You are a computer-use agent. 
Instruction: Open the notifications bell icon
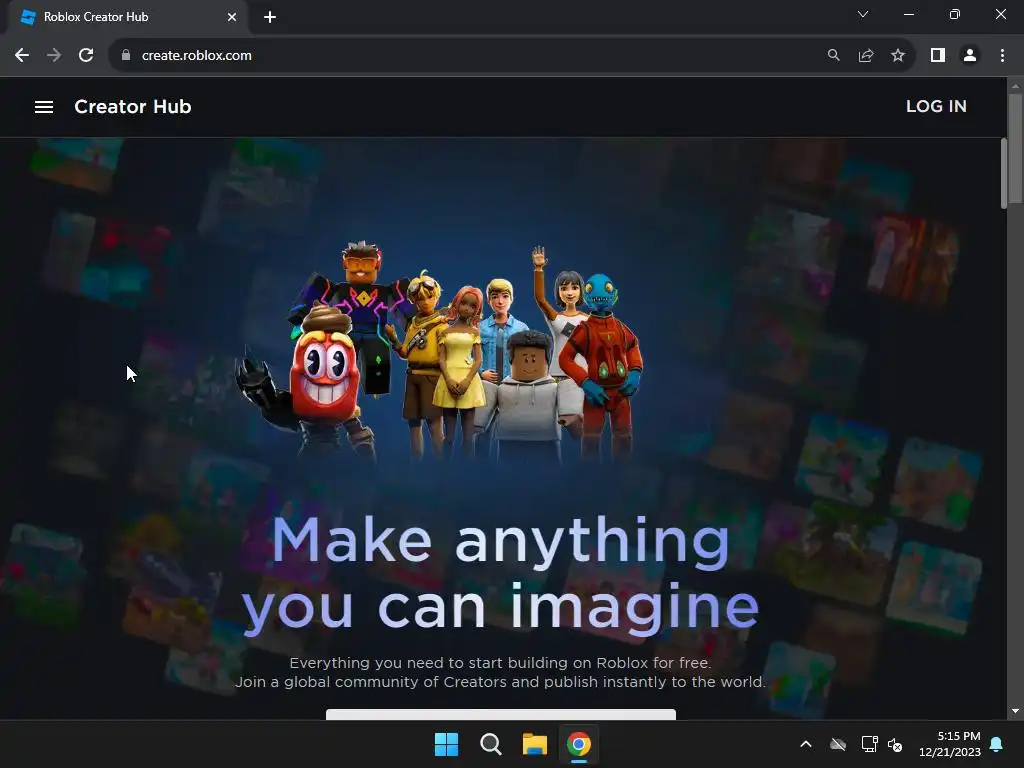[x=997, y=744]
